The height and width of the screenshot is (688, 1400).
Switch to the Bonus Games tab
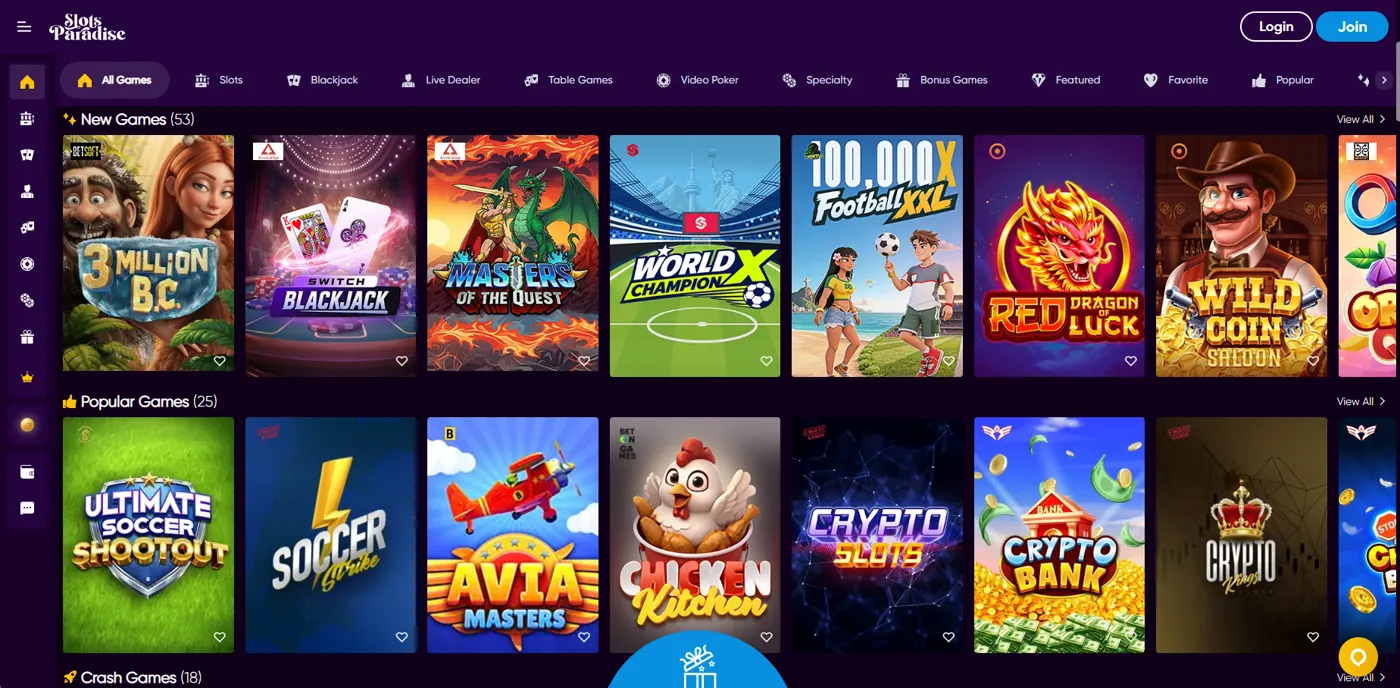(x=941, y=80)
